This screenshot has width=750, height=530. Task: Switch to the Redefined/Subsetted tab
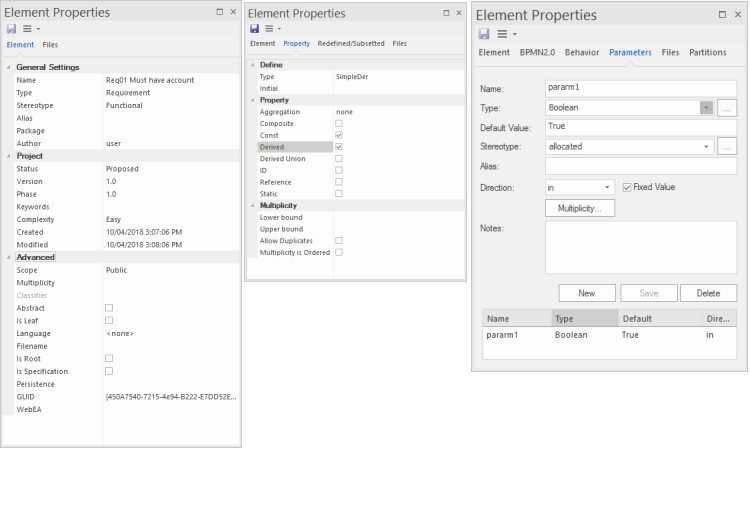click(x=350, y=44)
